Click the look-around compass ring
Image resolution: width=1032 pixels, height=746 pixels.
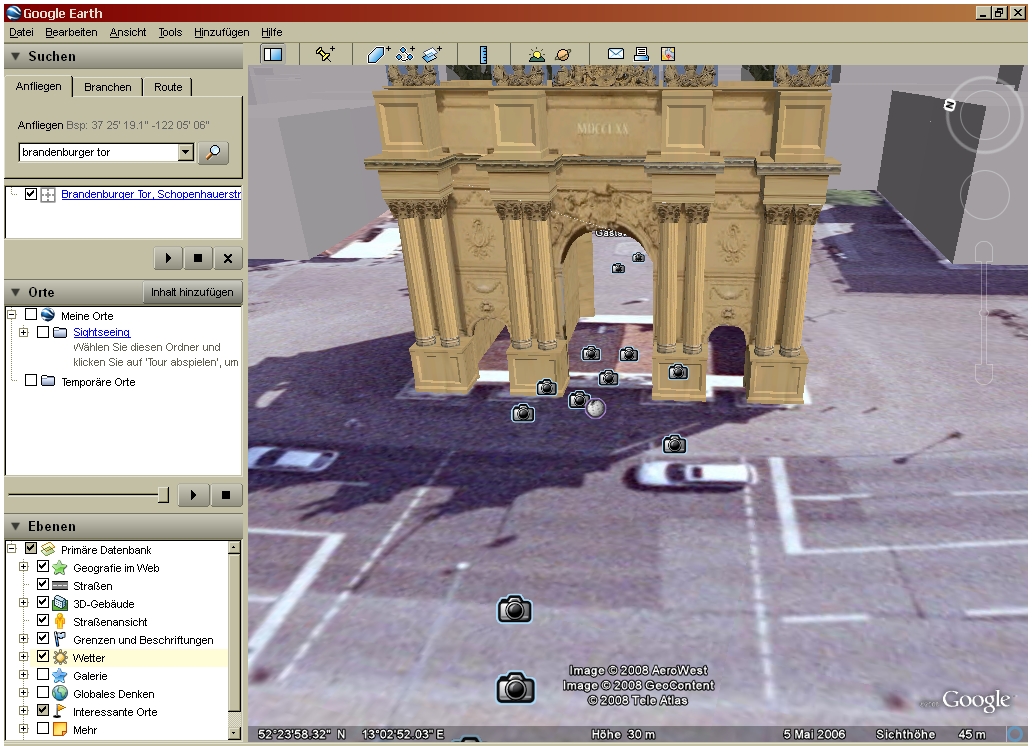click(984, 115)
